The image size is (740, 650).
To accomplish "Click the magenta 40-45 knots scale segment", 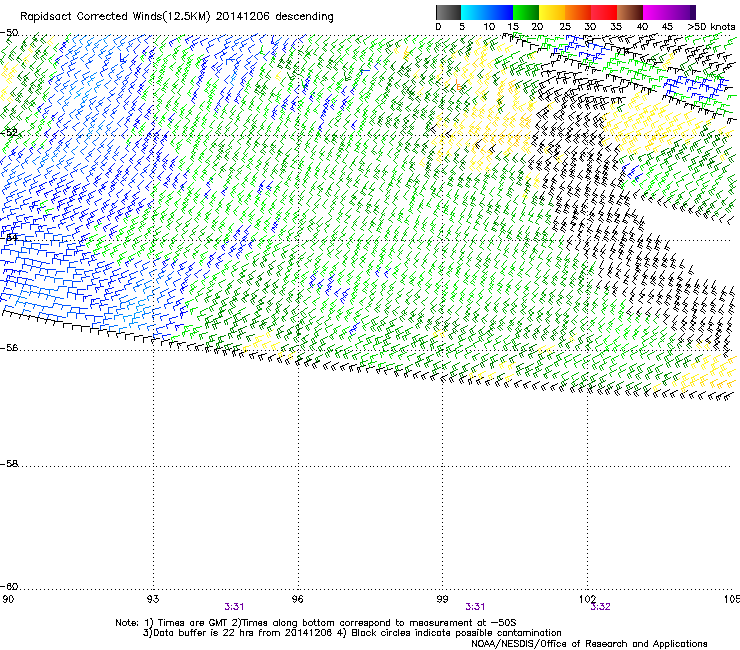I will (x=656, y=12).
